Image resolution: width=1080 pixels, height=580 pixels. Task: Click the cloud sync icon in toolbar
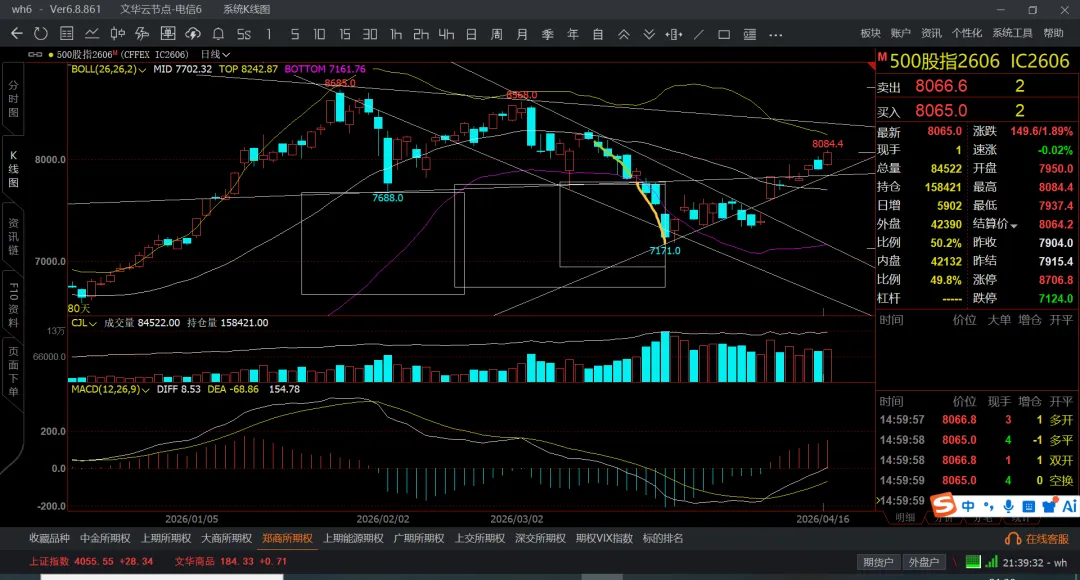[193, 34]
